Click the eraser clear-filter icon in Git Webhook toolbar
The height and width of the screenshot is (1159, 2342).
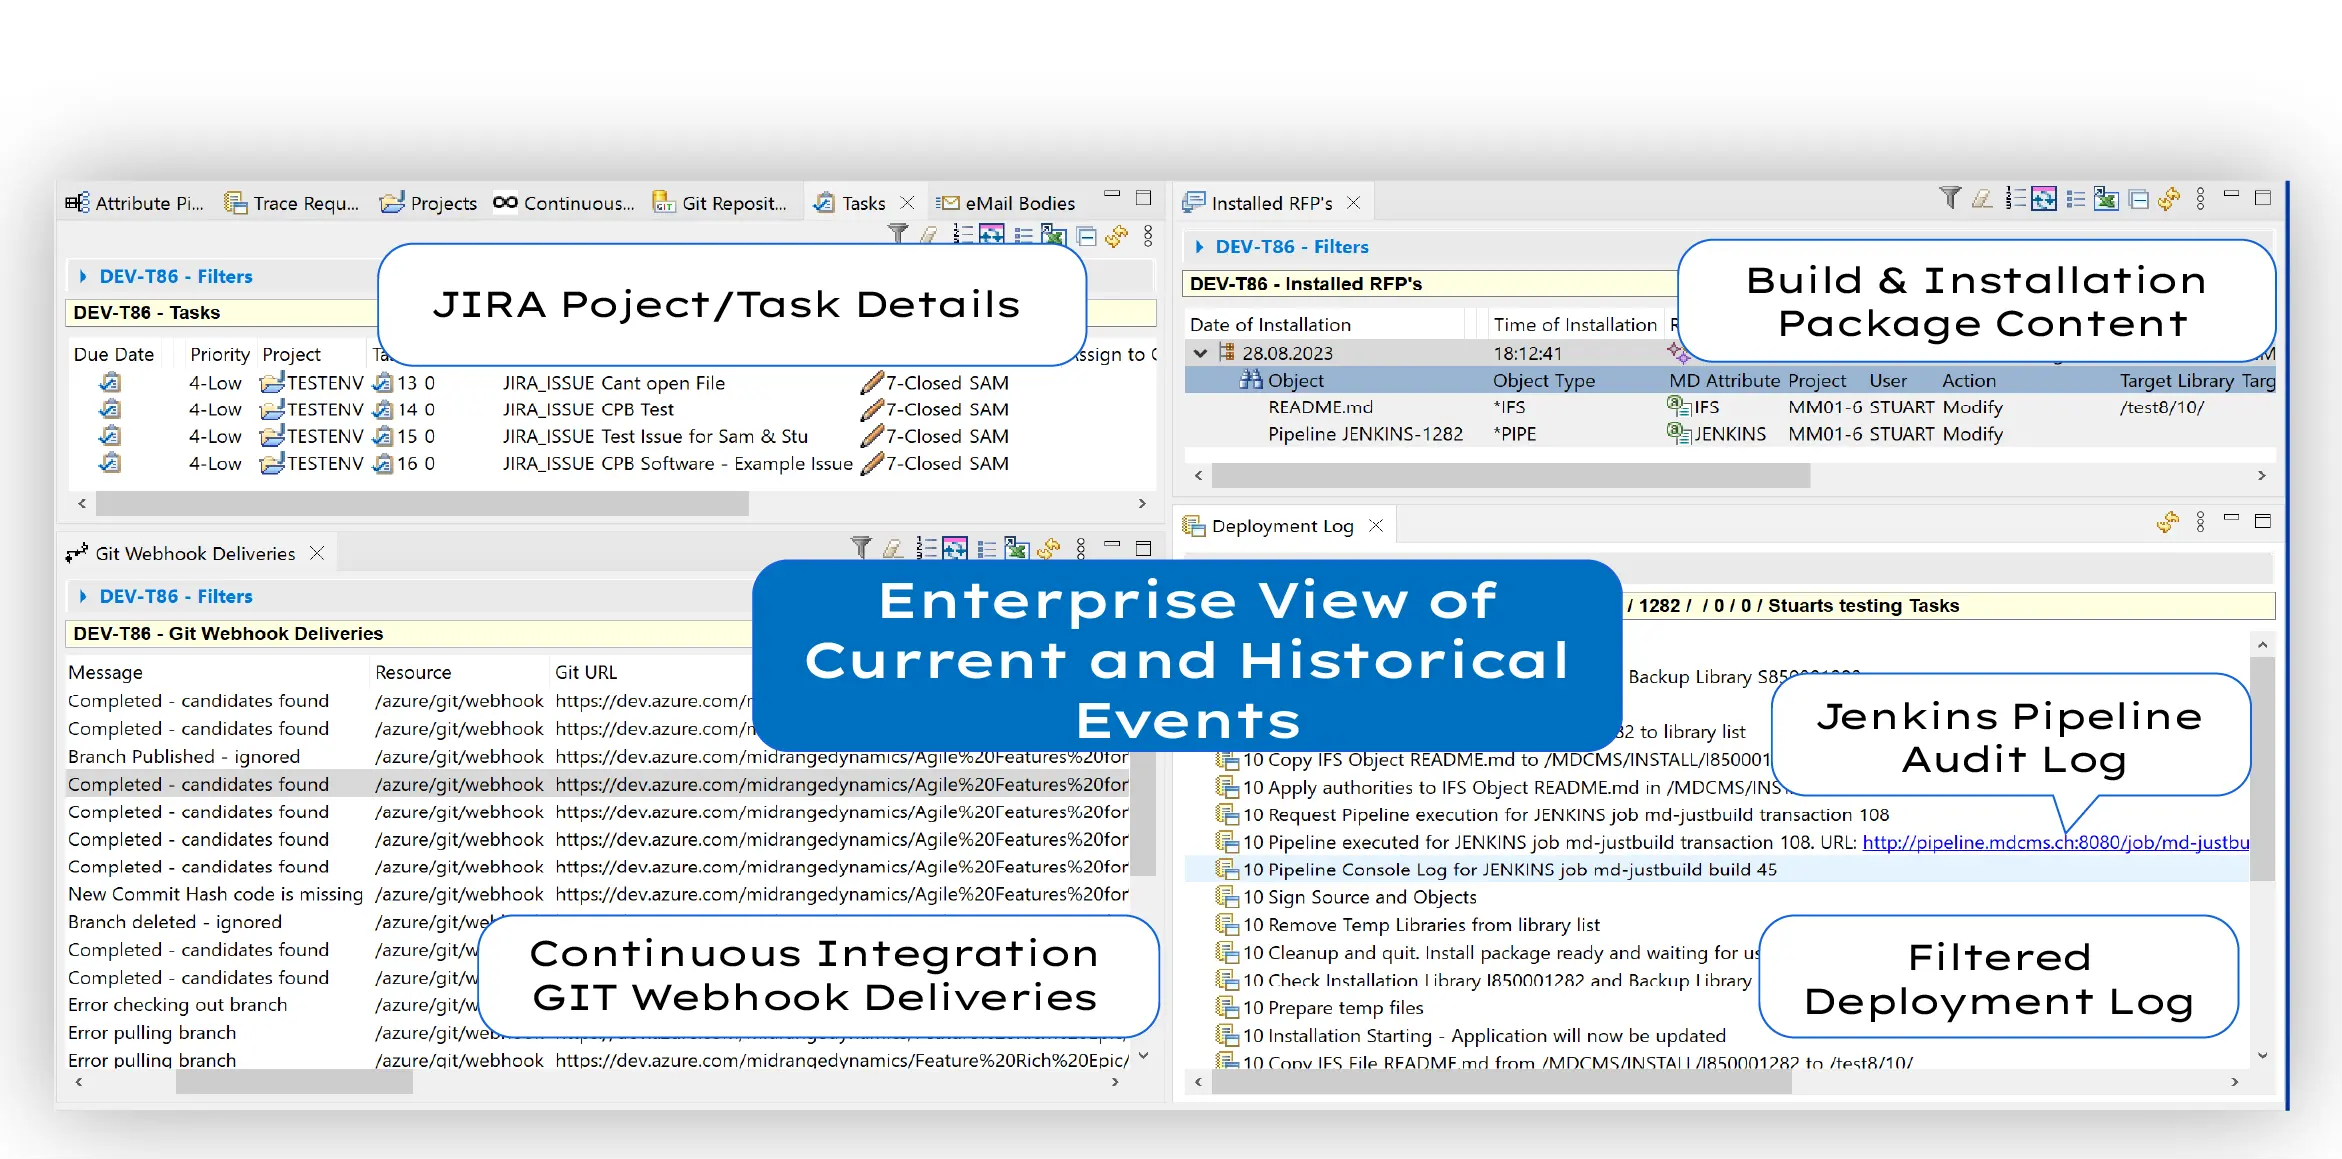coord(893,548)
